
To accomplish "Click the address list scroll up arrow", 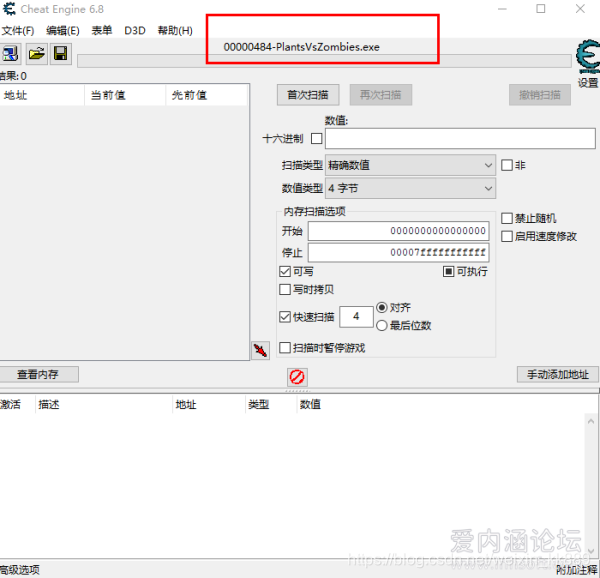I will point(591,422).
